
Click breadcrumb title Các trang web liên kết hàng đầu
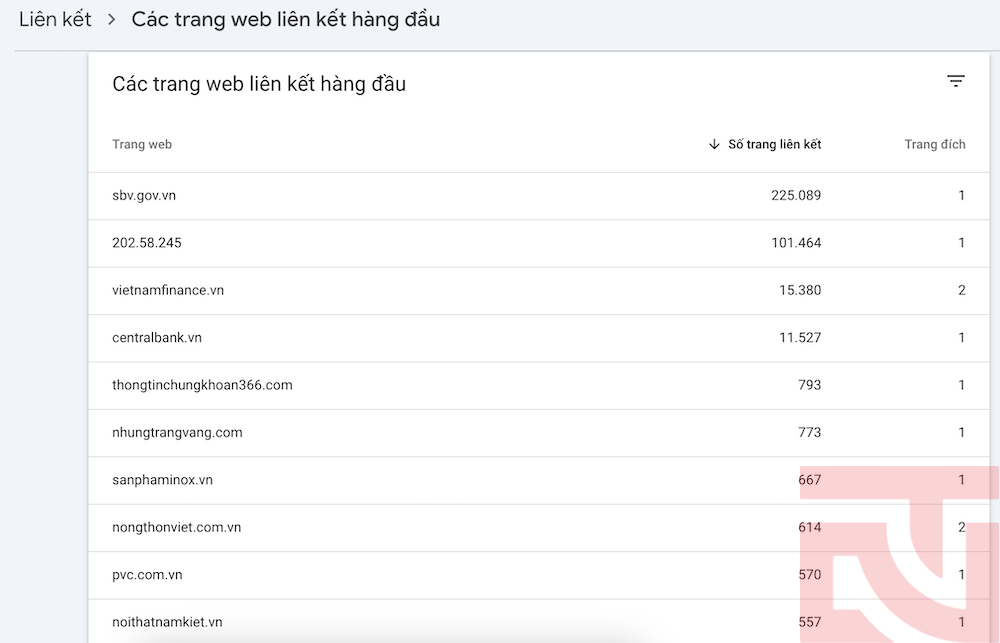click(286, 19)
